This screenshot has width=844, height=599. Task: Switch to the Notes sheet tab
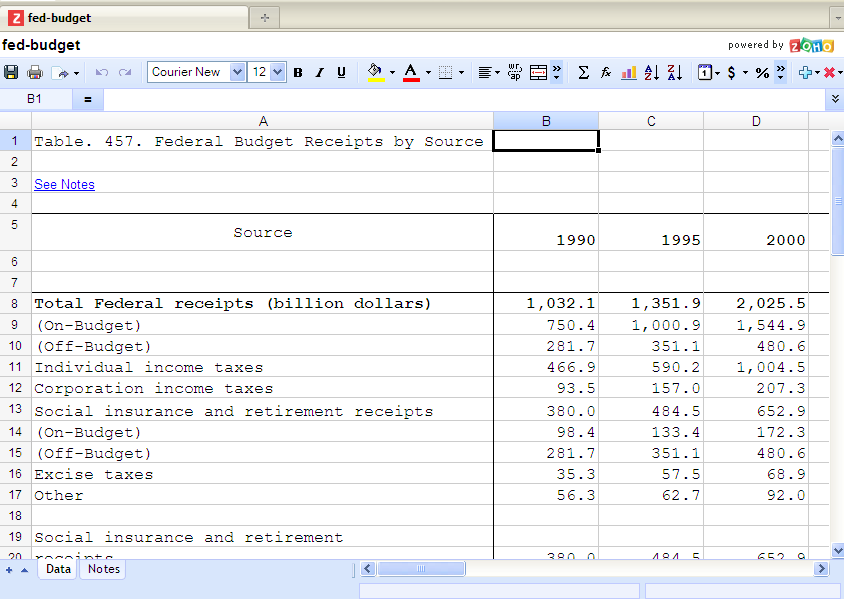pos(103,569)
